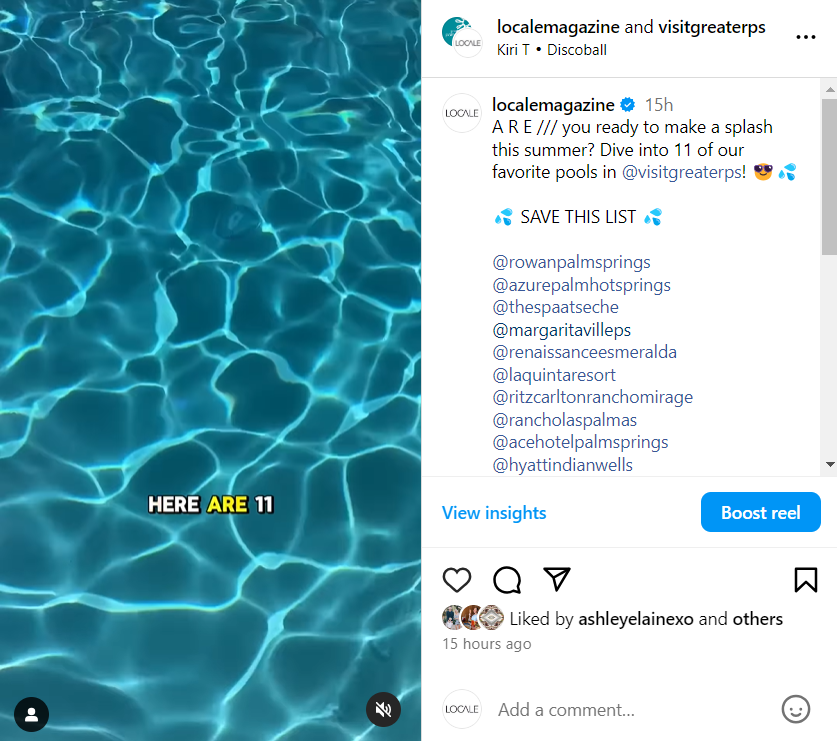Type in the Add a comment field
The width and height of the screenshot is (837, 741).
point(630,710)
